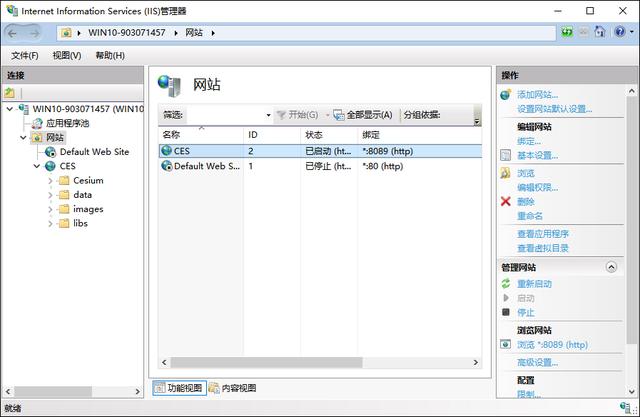The height and width of the screenshot is (417, 640).
Task: Switch to 内容视图 tab
Action: pos(233,388)
